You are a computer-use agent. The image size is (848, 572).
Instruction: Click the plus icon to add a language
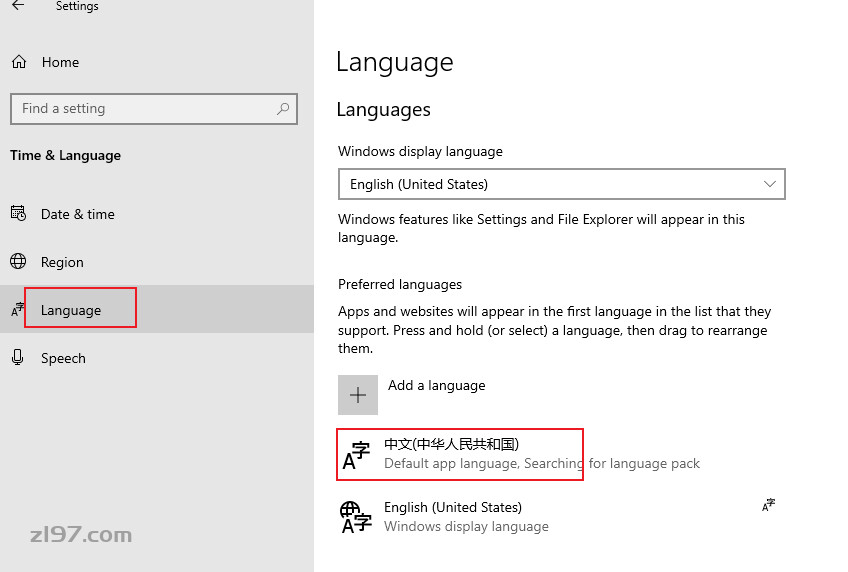357,395
